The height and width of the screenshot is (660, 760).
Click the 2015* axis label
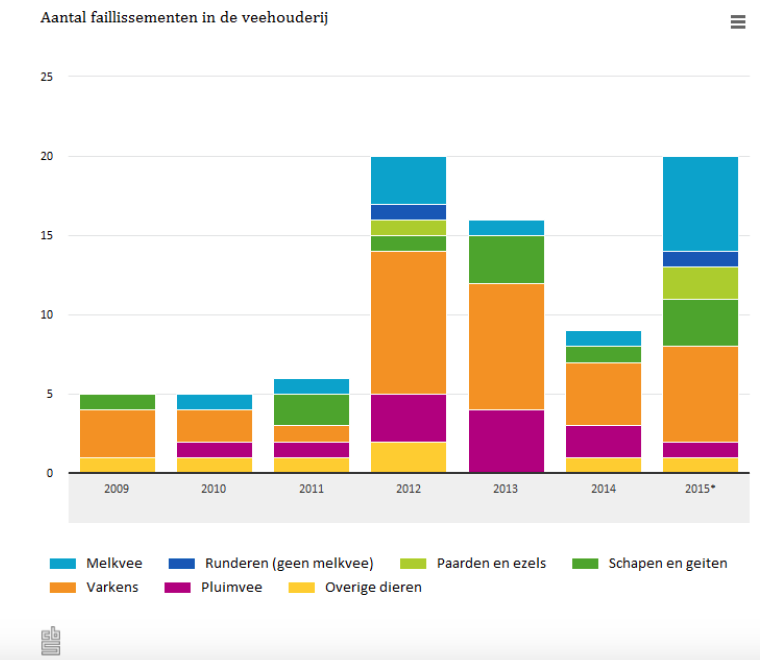click(x=700, y=489)
